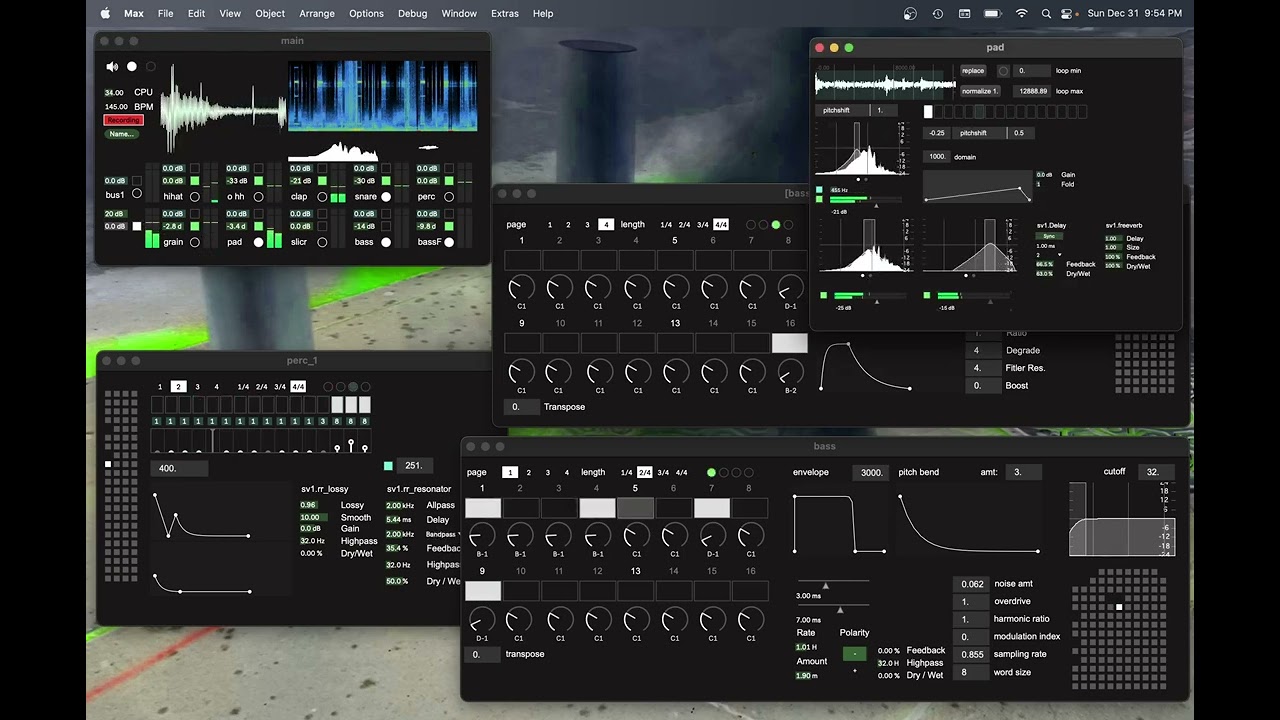Toggle the green mute box on hihat channel
Image resolution: width=1280 pixels, height=720 pixels.
coord(195,181)
